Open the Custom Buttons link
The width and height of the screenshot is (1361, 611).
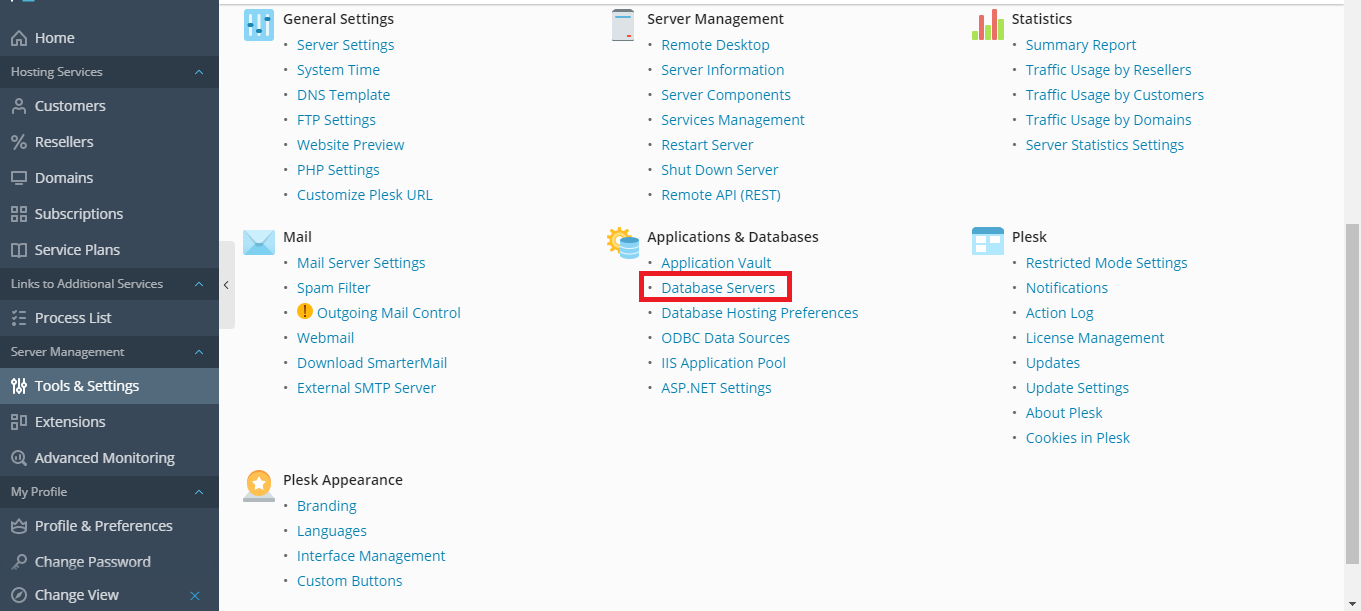(x=349, y=581)
